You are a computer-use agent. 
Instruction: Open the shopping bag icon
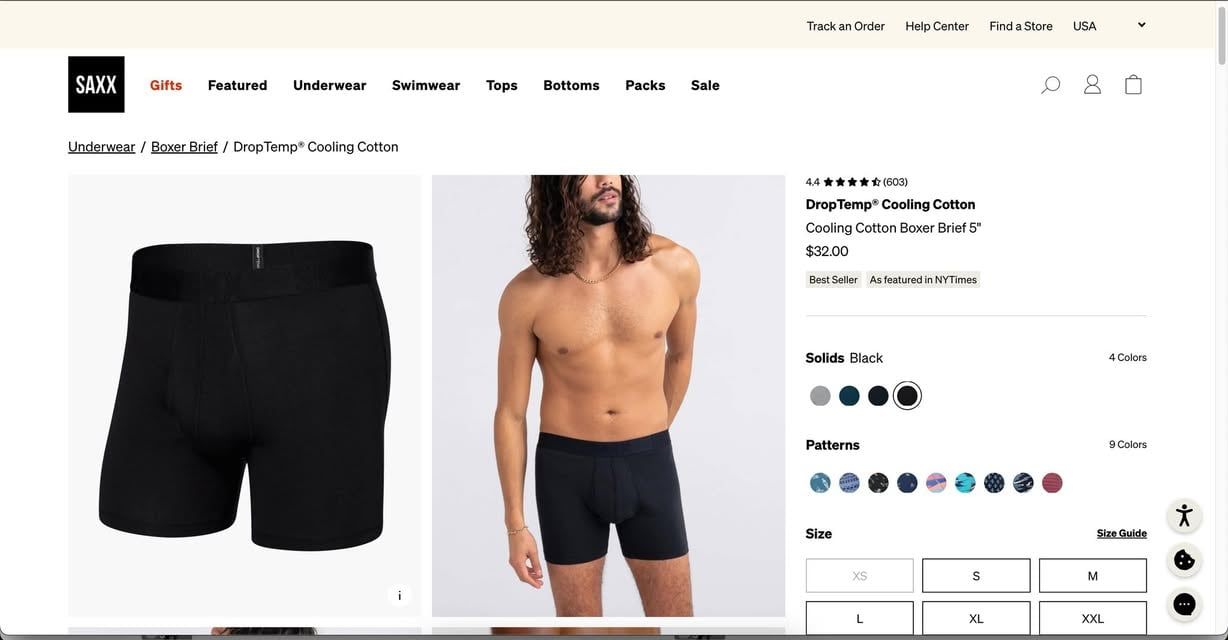[x=1133, y=85]
